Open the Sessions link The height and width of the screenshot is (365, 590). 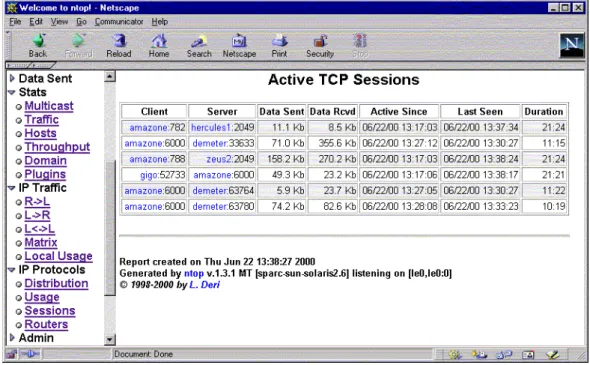pyautogui.click(x=50, y=311)
